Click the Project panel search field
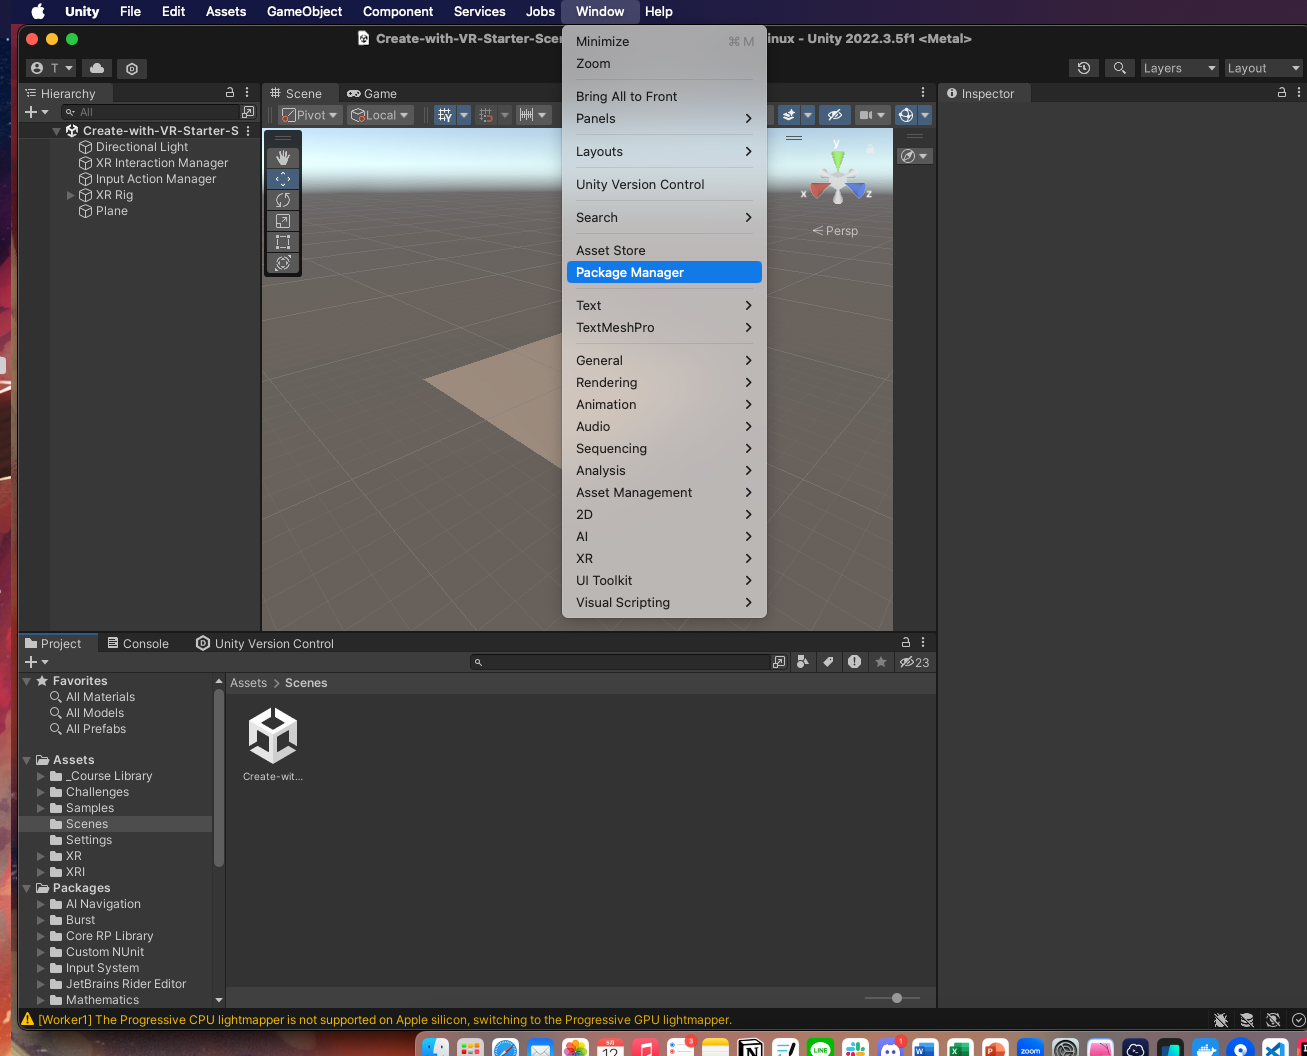The width and height of the screenshot is (1307, 1056). click(x=619, y=662)
